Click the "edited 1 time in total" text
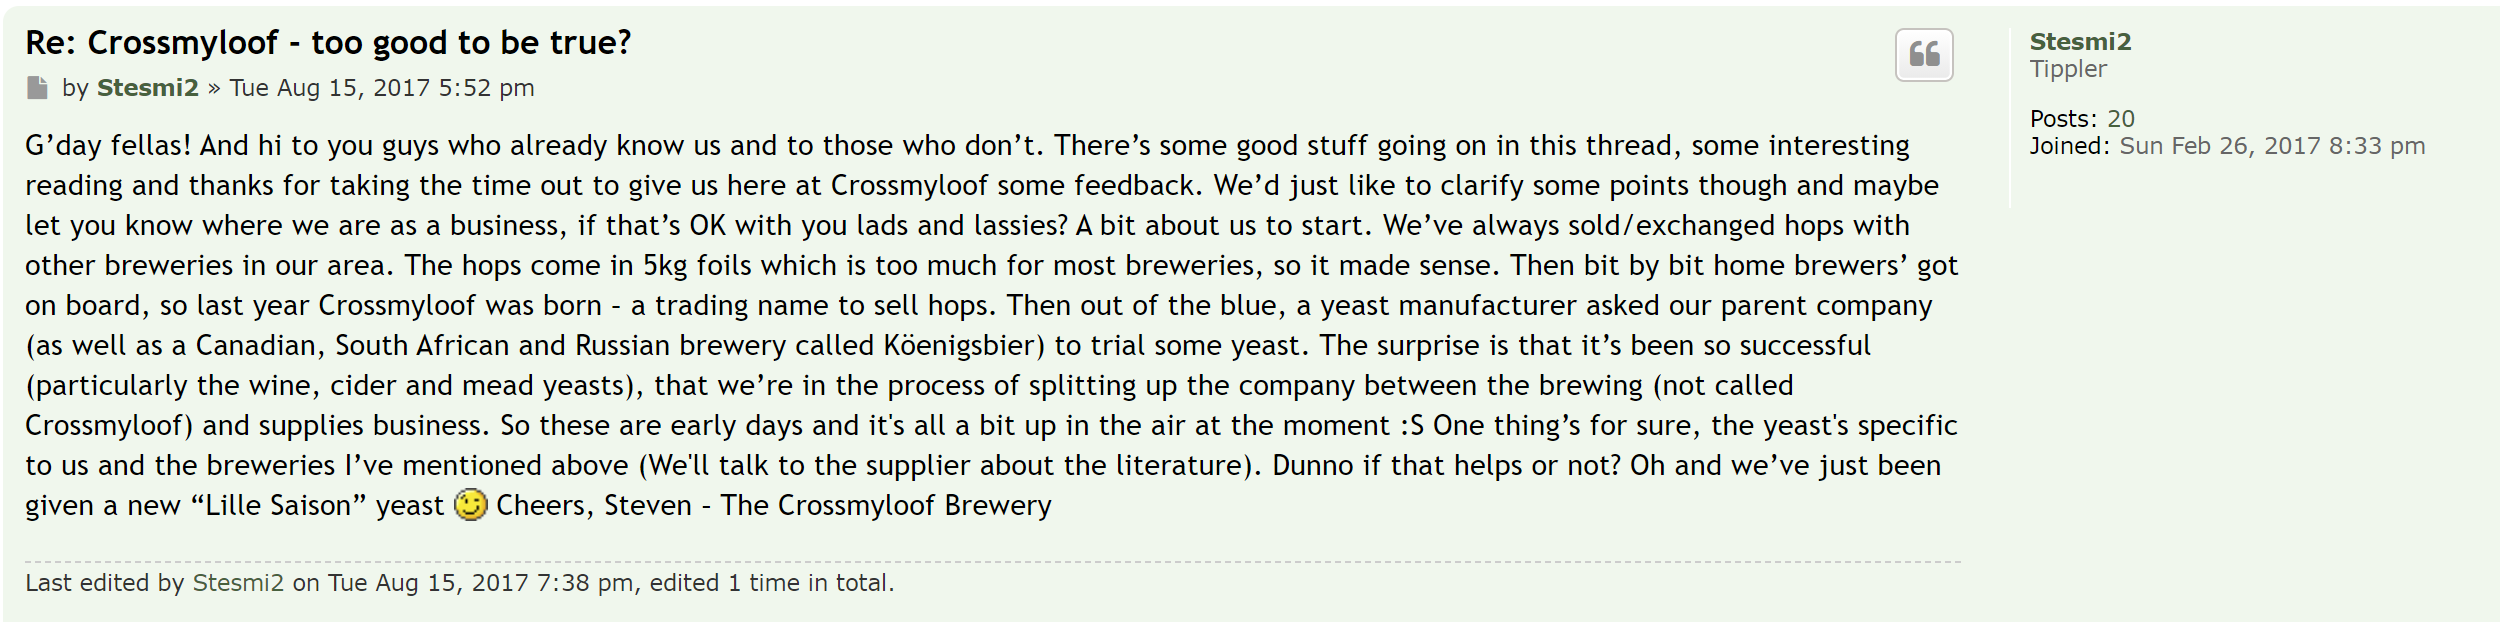2500x622 pixels. (x=772, y=583)
